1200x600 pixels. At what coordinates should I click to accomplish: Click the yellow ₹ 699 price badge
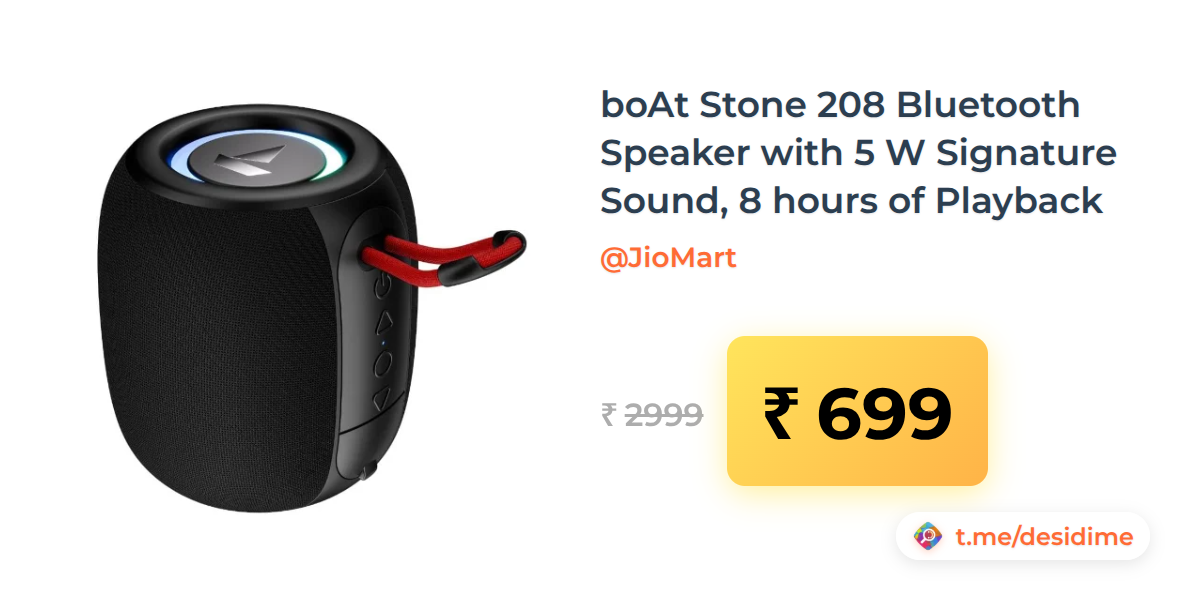coord(857,411)
